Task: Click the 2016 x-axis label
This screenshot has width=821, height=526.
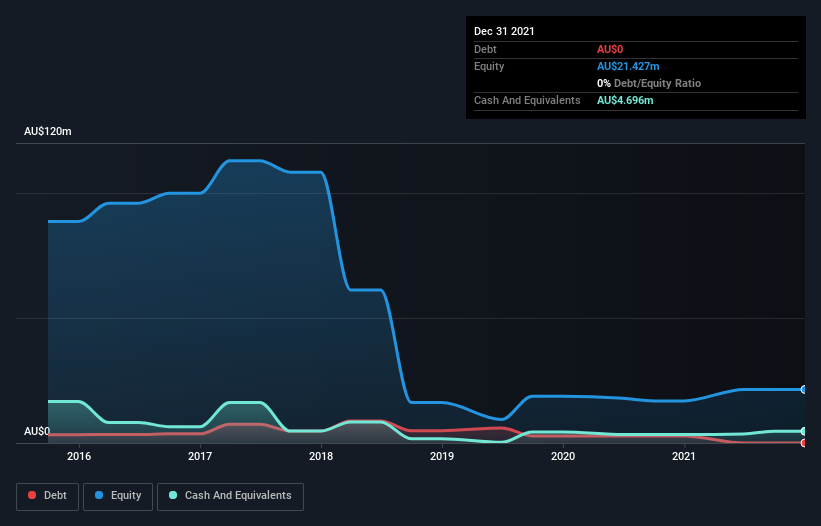Action: coord(79,456)
